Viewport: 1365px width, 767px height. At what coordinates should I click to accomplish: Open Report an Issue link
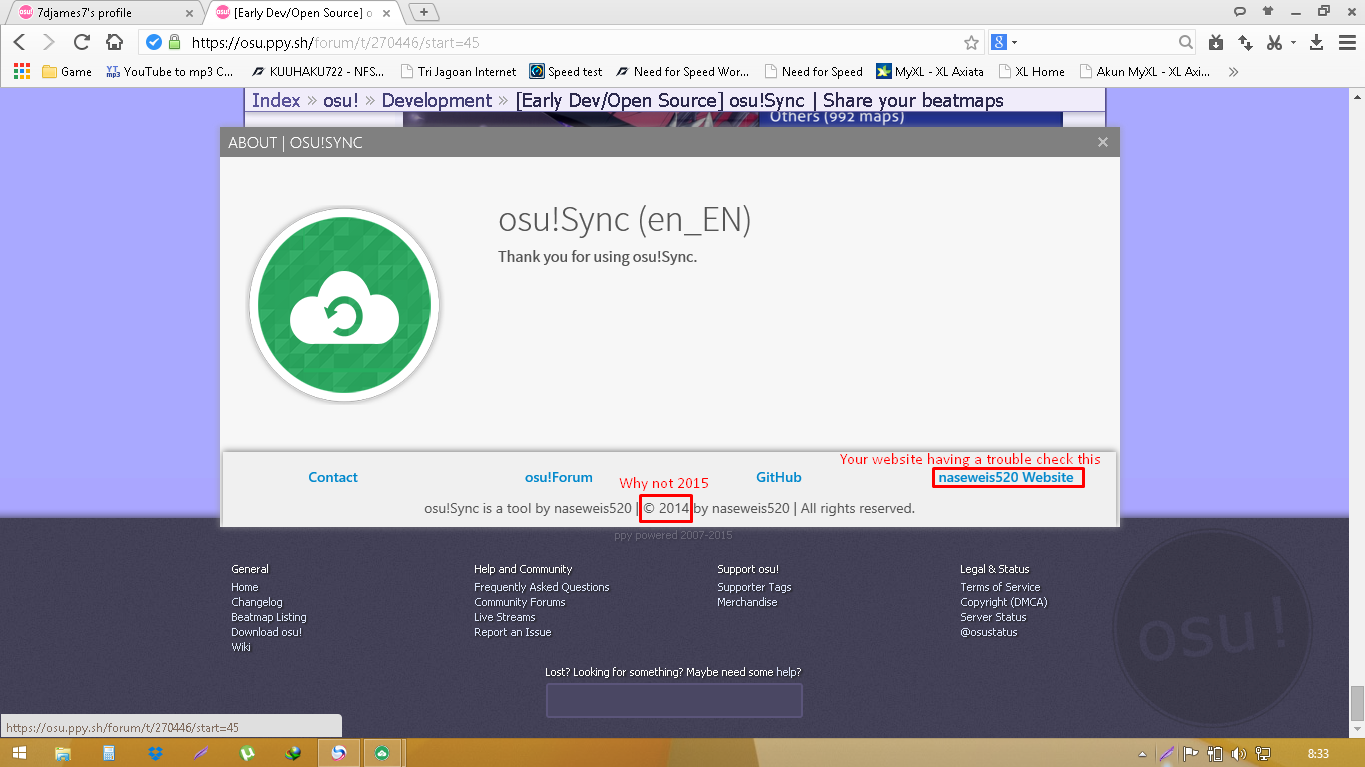[513, 632]
